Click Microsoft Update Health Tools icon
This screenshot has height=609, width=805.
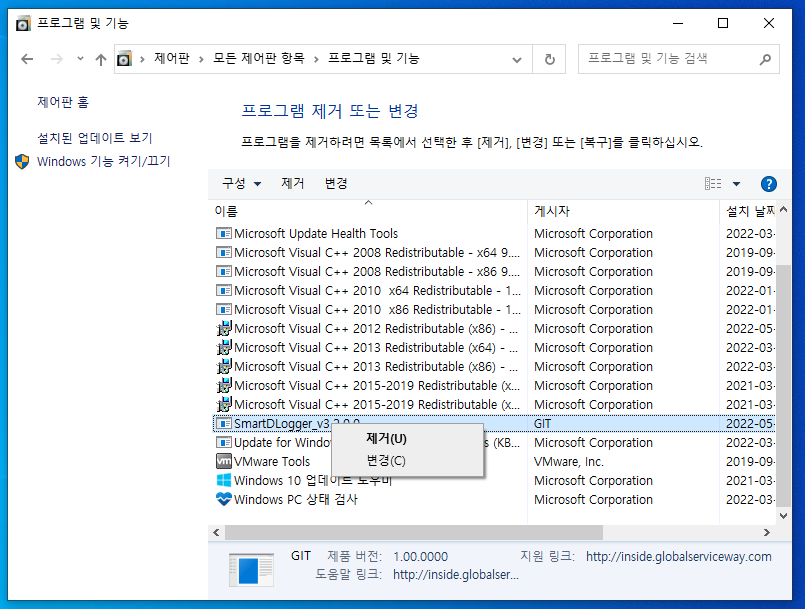[x=223, y=234]
